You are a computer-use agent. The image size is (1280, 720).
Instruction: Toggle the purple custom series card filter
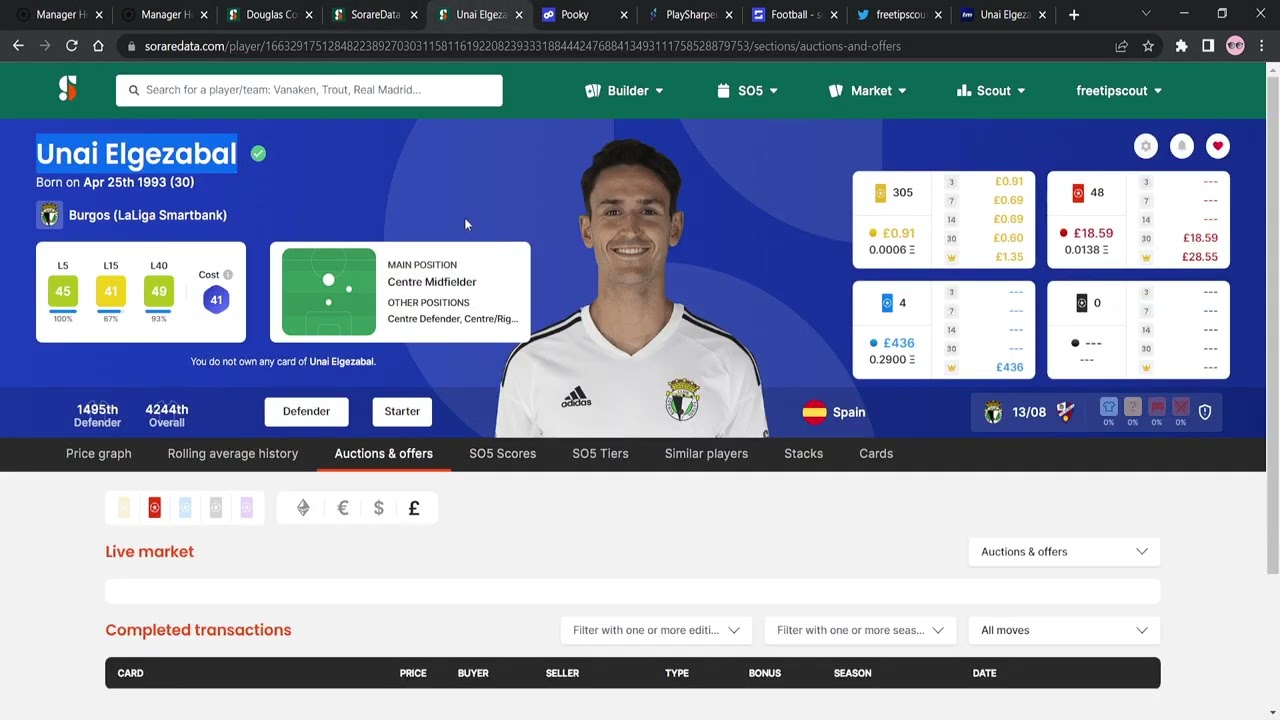[246, 508]
